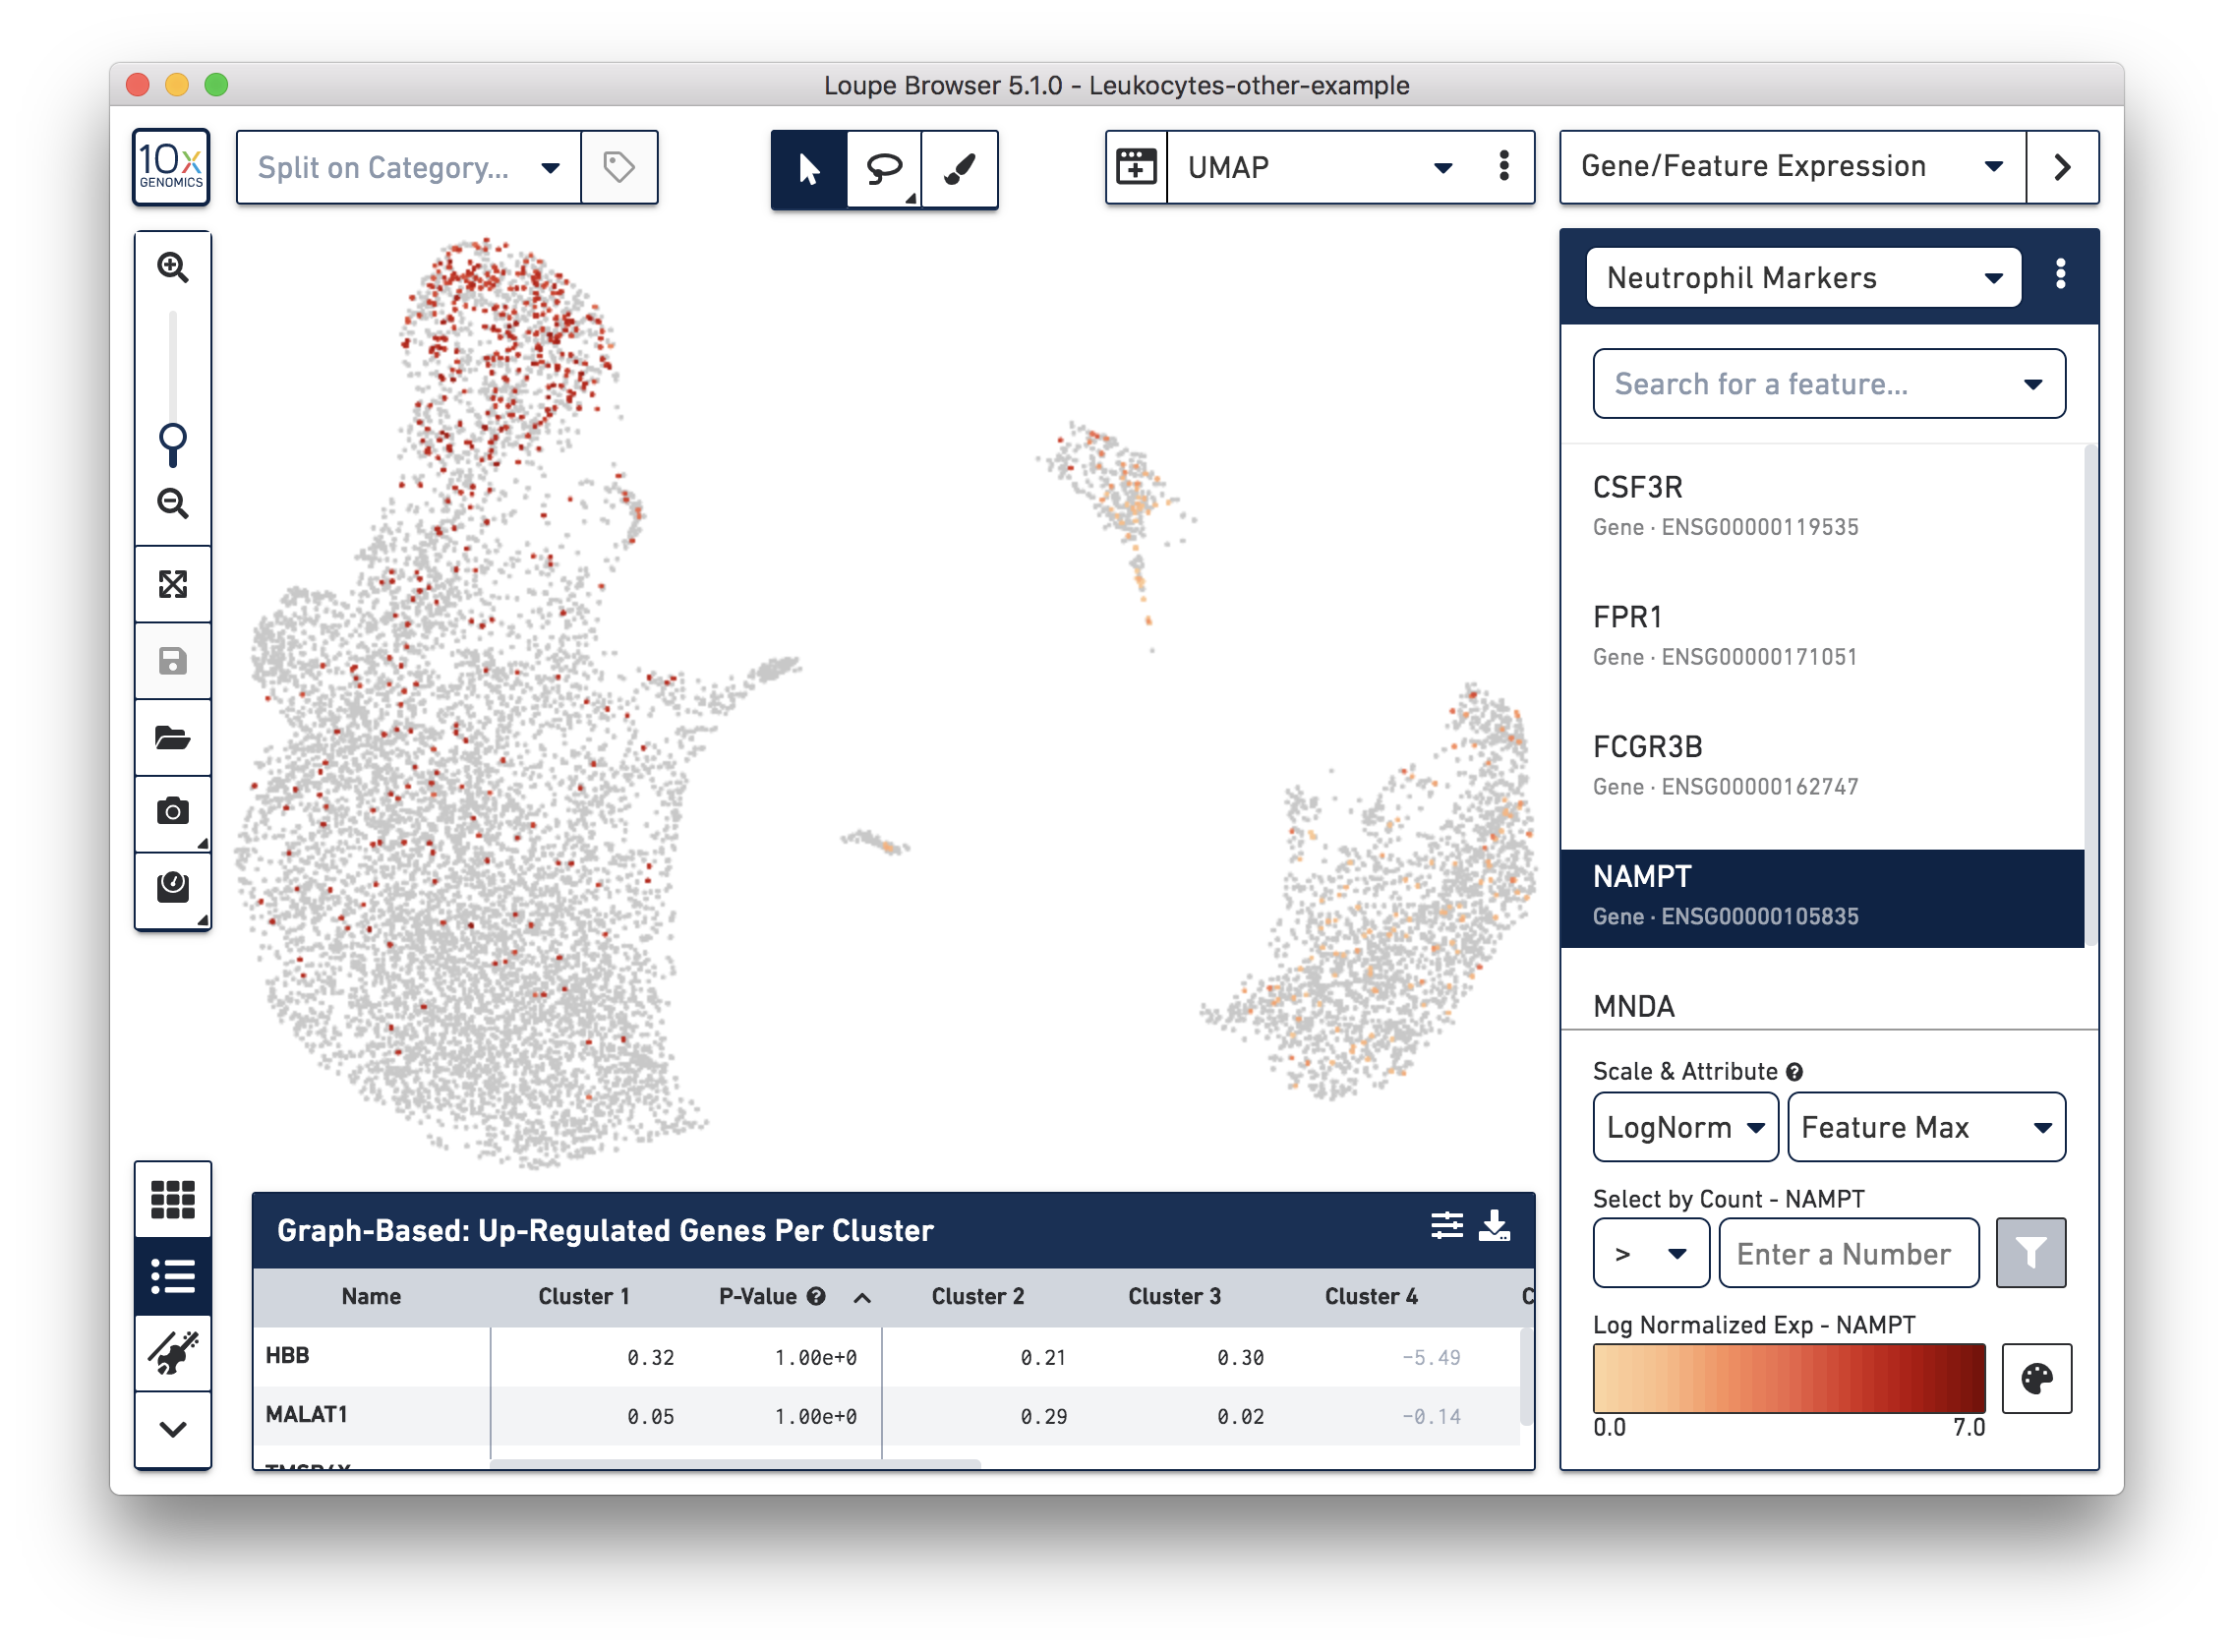The height and width of the screenshot is (1652, 2234).
Task: Click the Scale & Attribute help icon
Action: point(1794,1072)
